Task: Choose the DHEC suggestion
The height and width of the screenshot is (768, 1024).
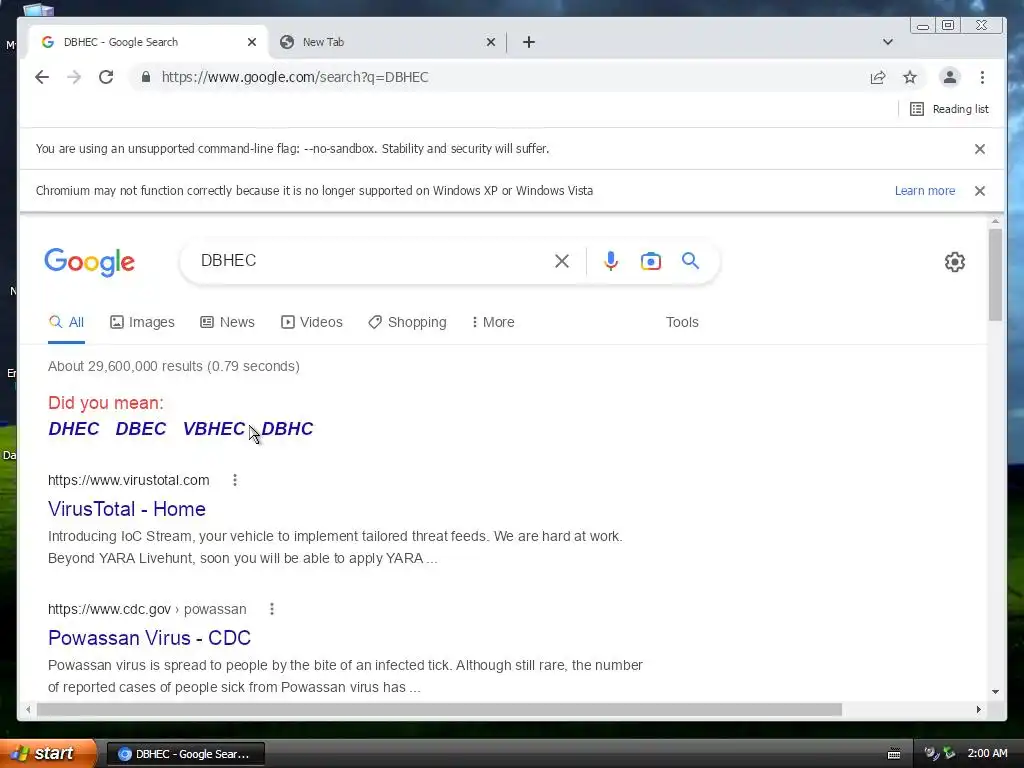Action: [x=74, y=428]
